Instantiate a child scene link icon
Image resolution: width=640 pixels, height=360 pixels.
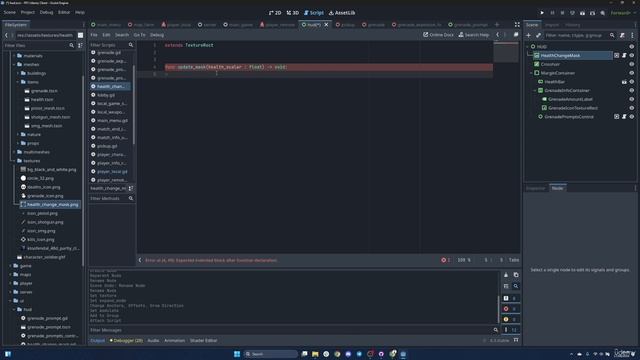click(538, 36)
